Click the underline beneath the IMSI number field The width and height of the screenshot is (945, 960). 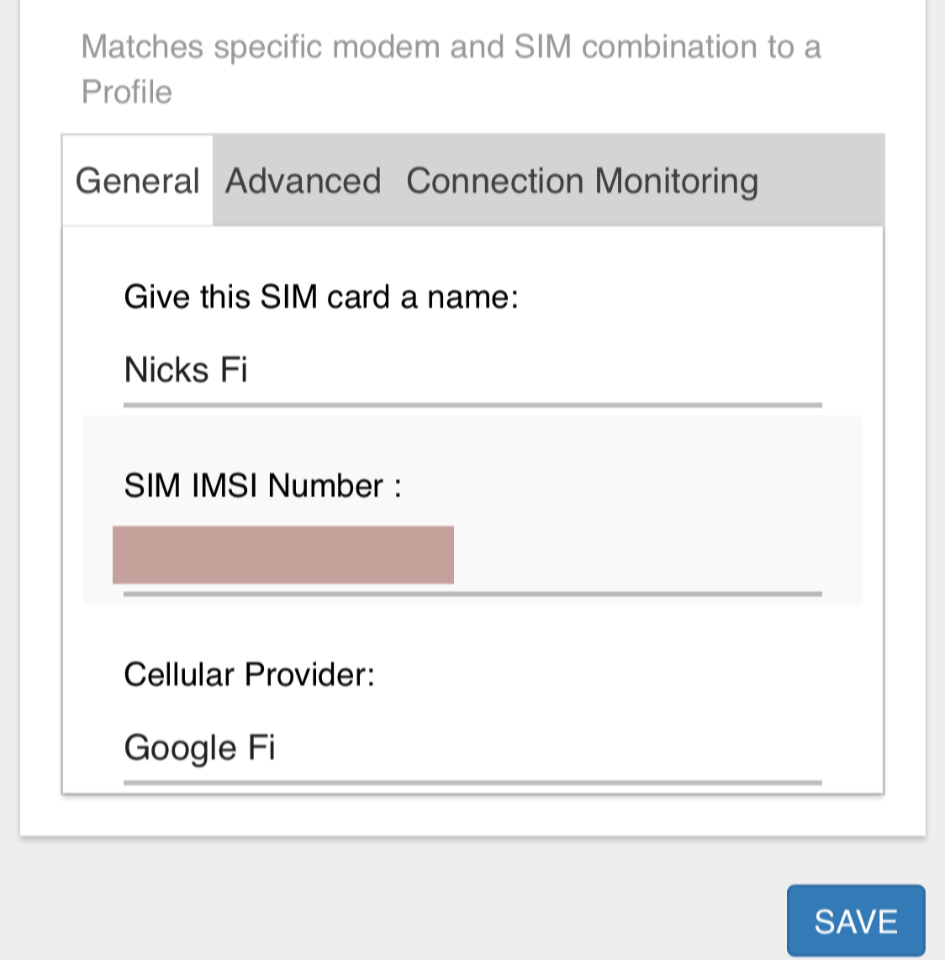tap(472, 593)
